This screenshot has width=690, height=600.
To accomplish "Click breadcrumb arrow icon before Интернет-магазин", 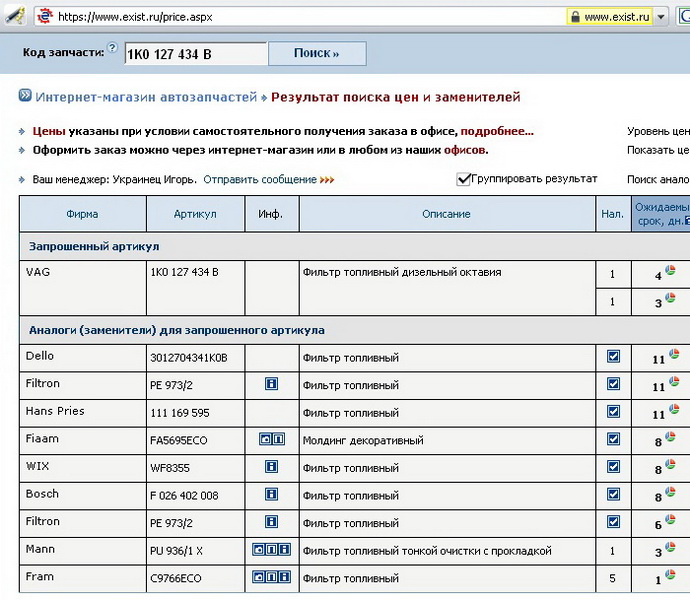I will (25, 95).
